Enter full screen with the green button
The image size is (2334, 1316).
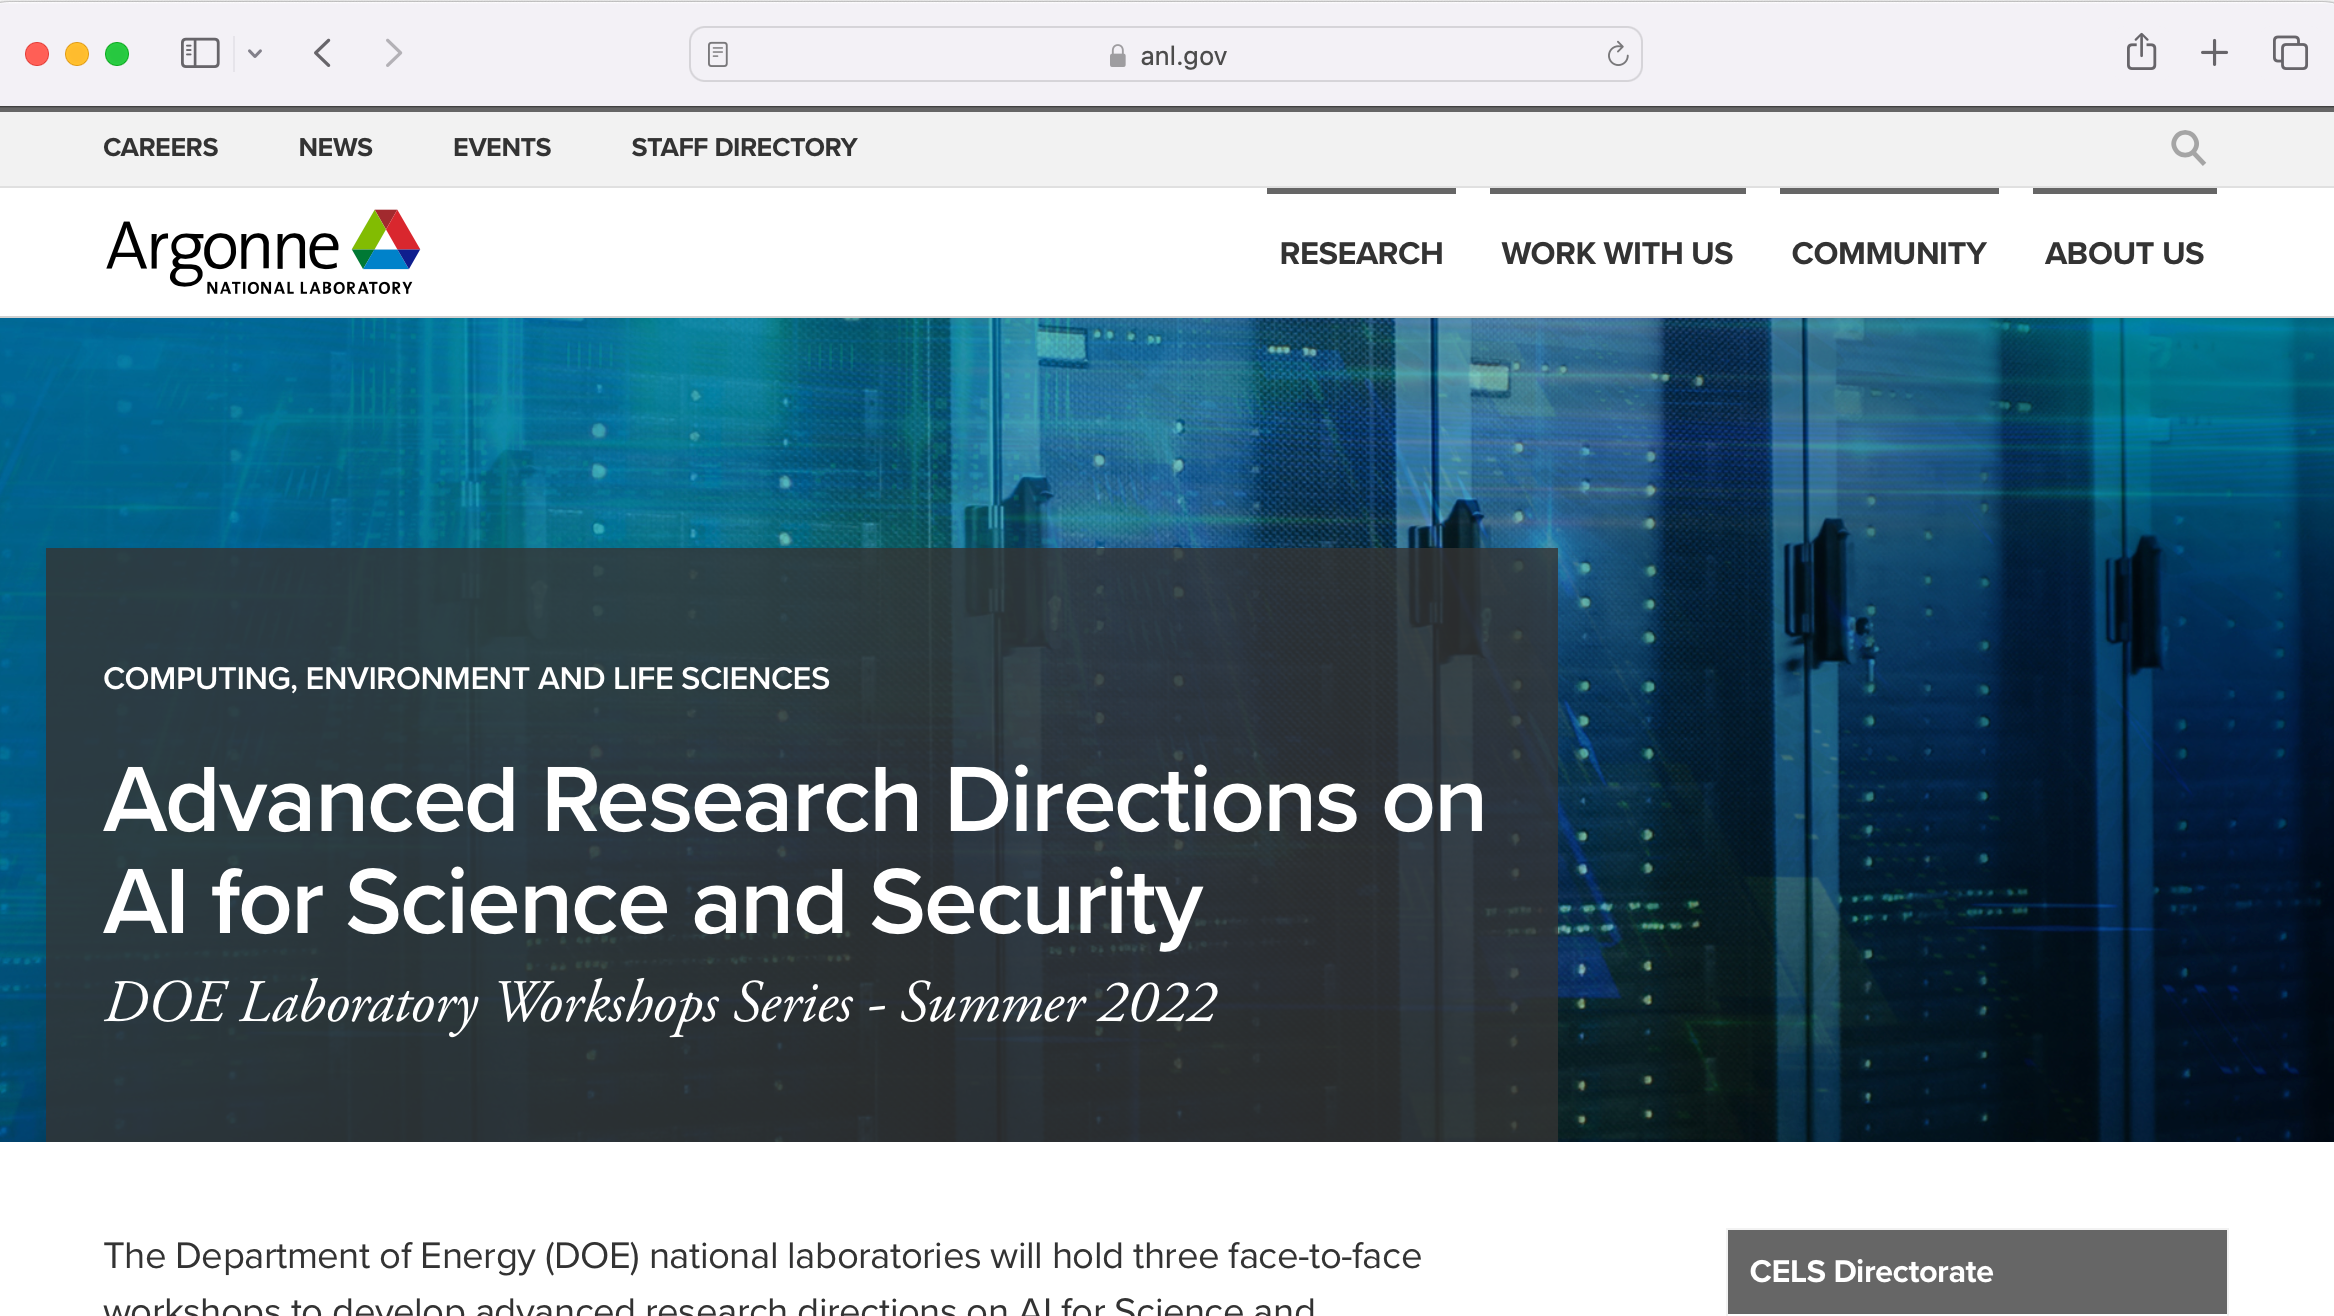point(117,54)
